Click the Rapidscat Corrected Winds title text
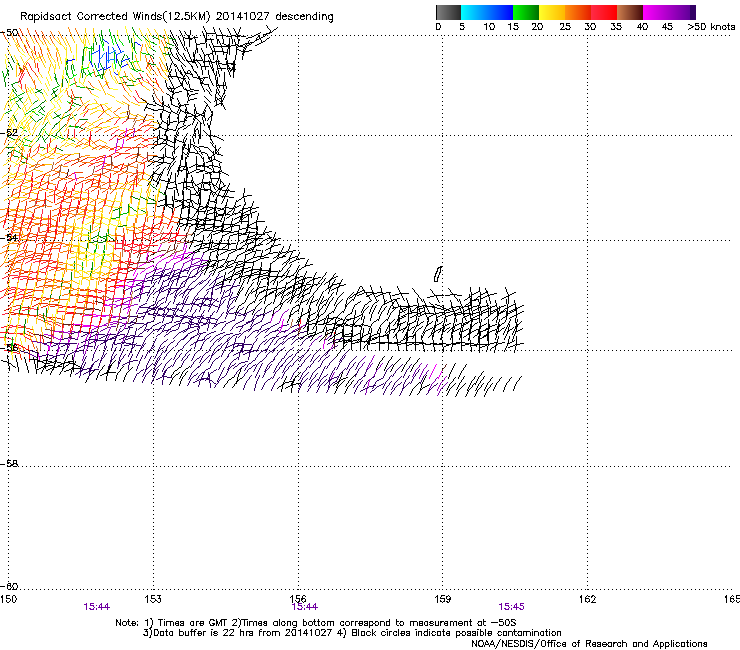Image resolution: width=740 pixels, height=650 pixels. 177,17
